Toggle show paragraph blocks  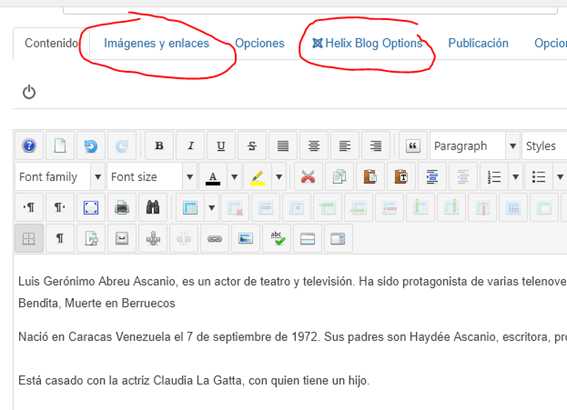[60, 239]
